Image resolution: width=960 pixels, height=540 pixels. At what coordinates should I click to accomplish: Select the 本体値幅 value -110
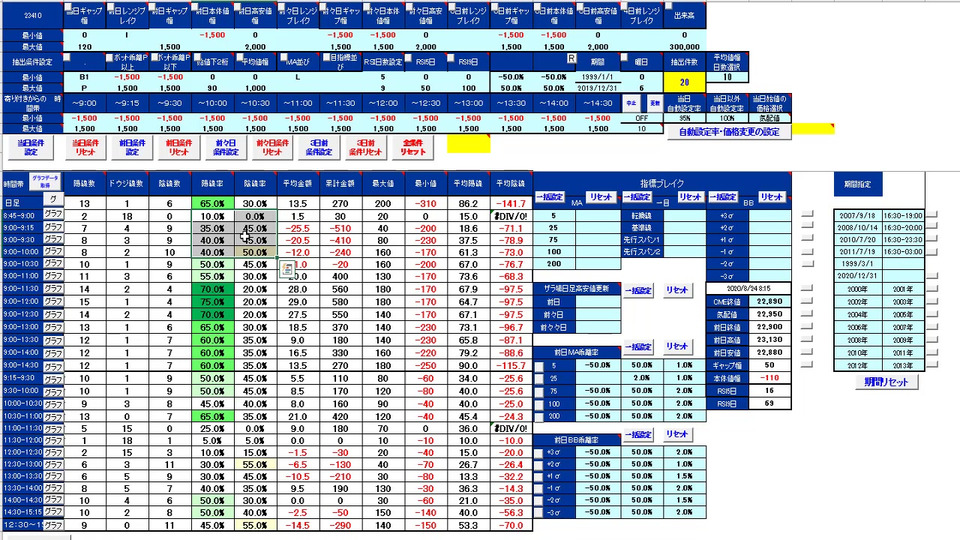coord(769,378)
